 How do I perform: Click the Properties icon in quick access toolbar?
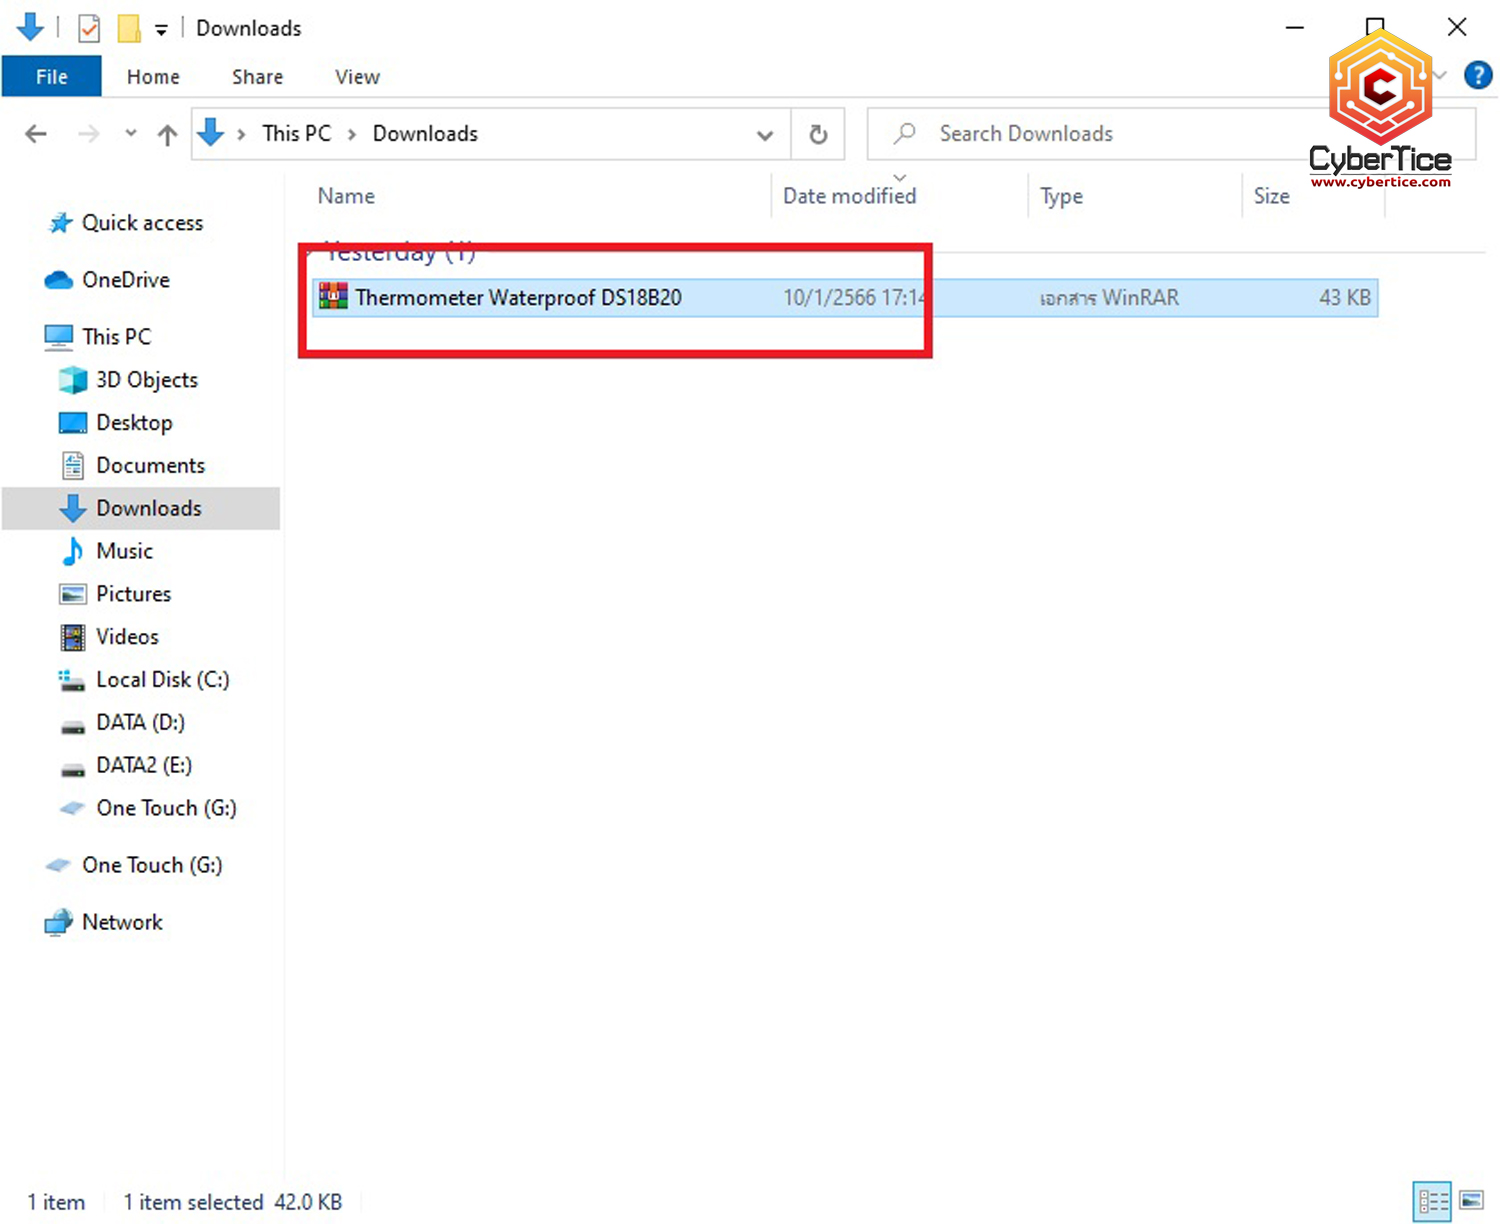(x=89, y=28)
